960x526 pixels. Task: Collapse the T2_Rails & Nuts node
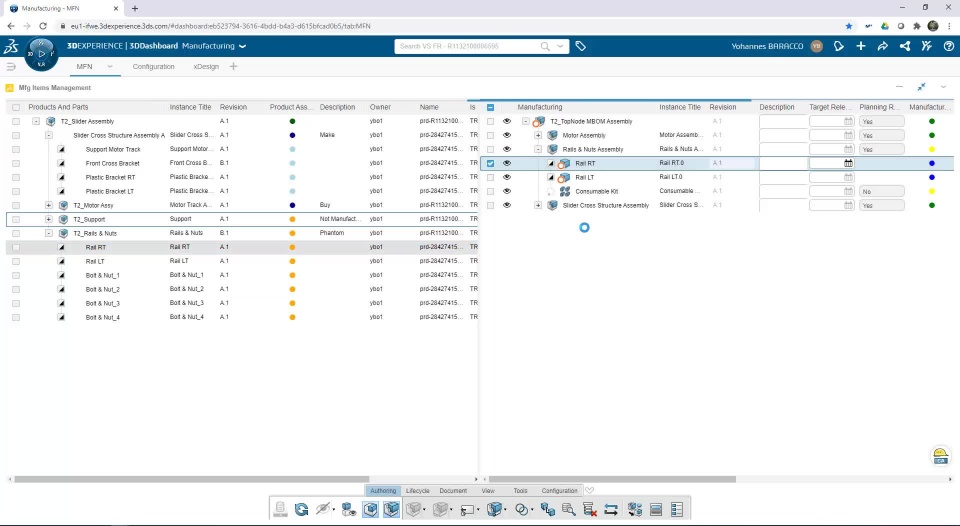(48, 233)
